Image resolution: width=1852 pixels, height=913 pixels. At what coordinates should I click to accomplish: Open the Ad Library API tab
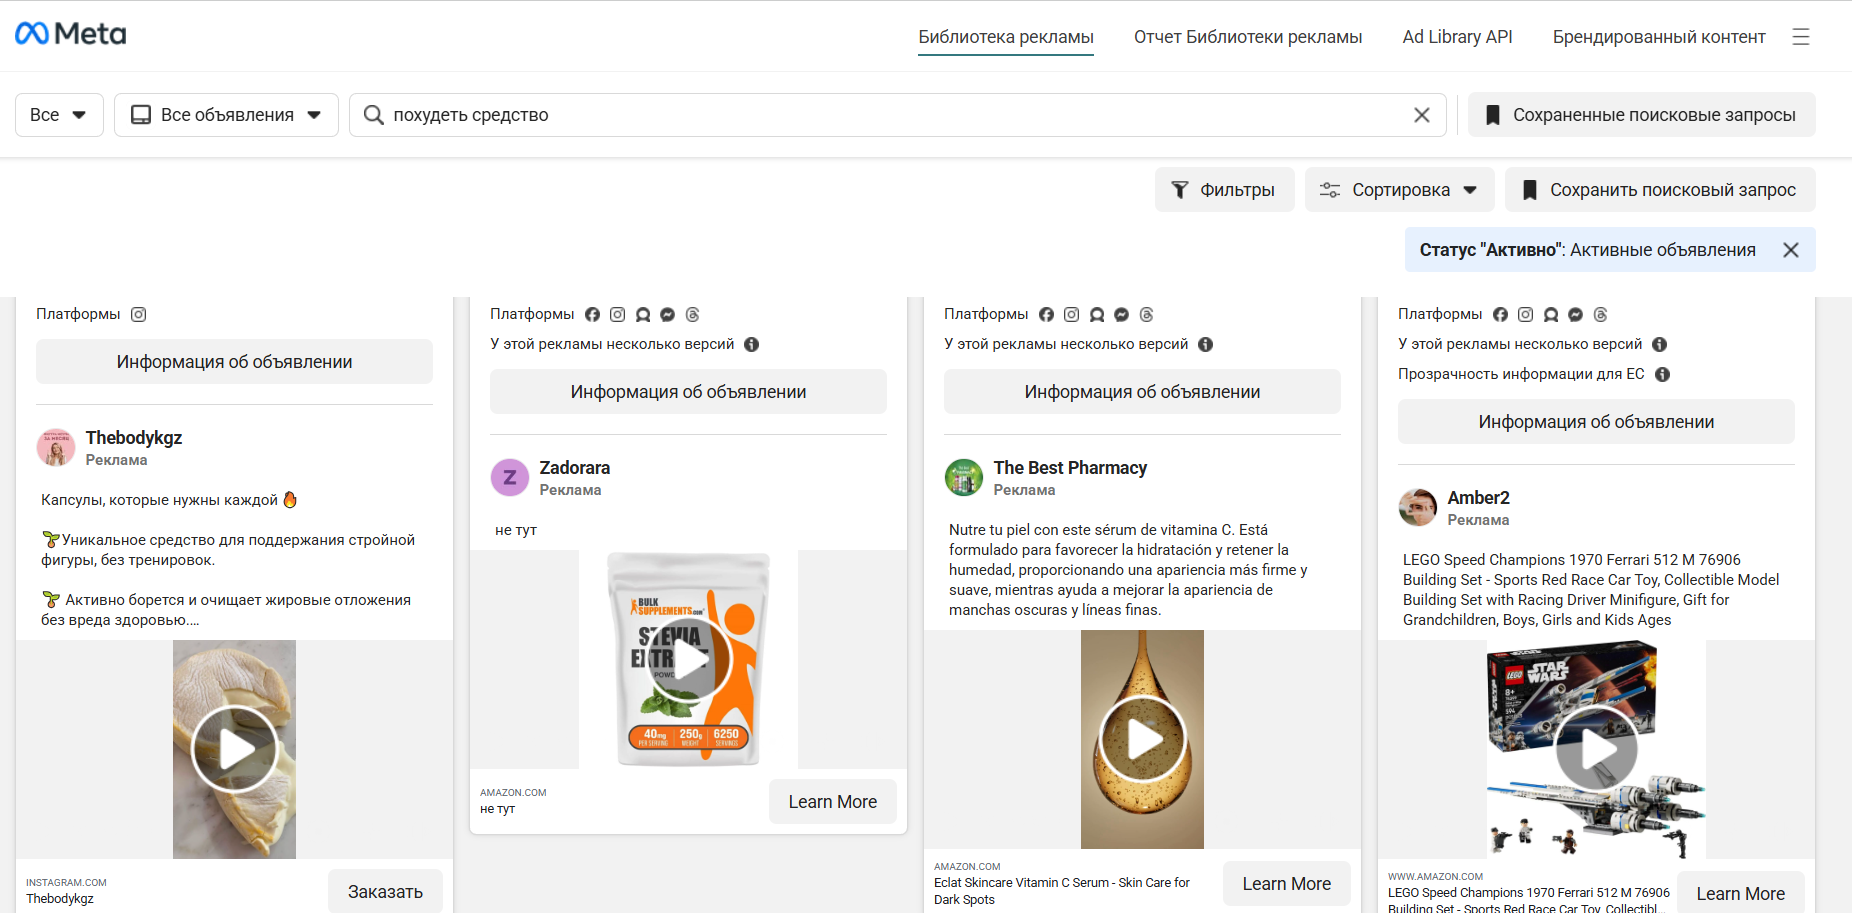pos(1456,37)
